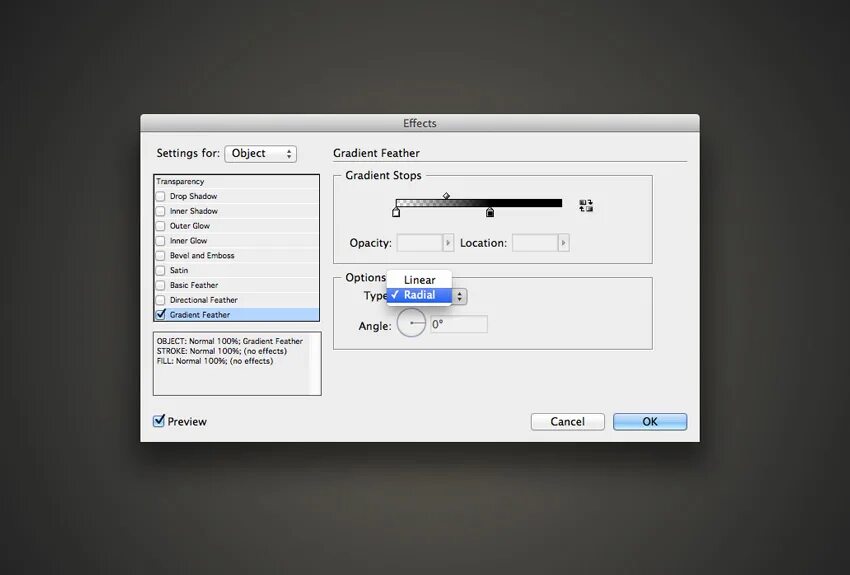Open the Settings for Object dropdown
Image resolution: width=850 pixels, height=575 pixels.
pyautogui.click(x=261, y=153)
